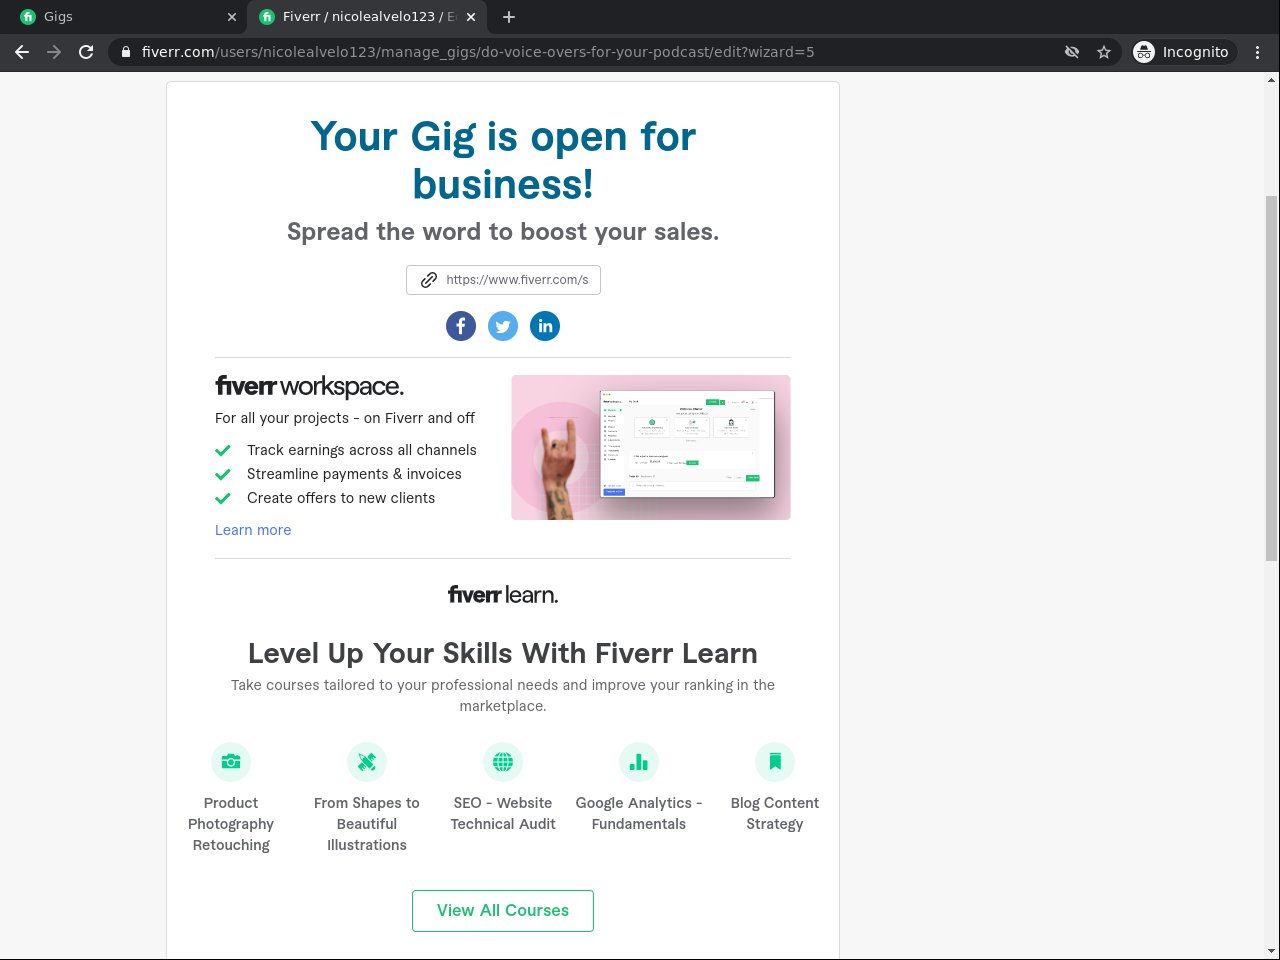Screen dimensions: 1280x960
Task: Click the View All Courses button
Action: [503, 911]
